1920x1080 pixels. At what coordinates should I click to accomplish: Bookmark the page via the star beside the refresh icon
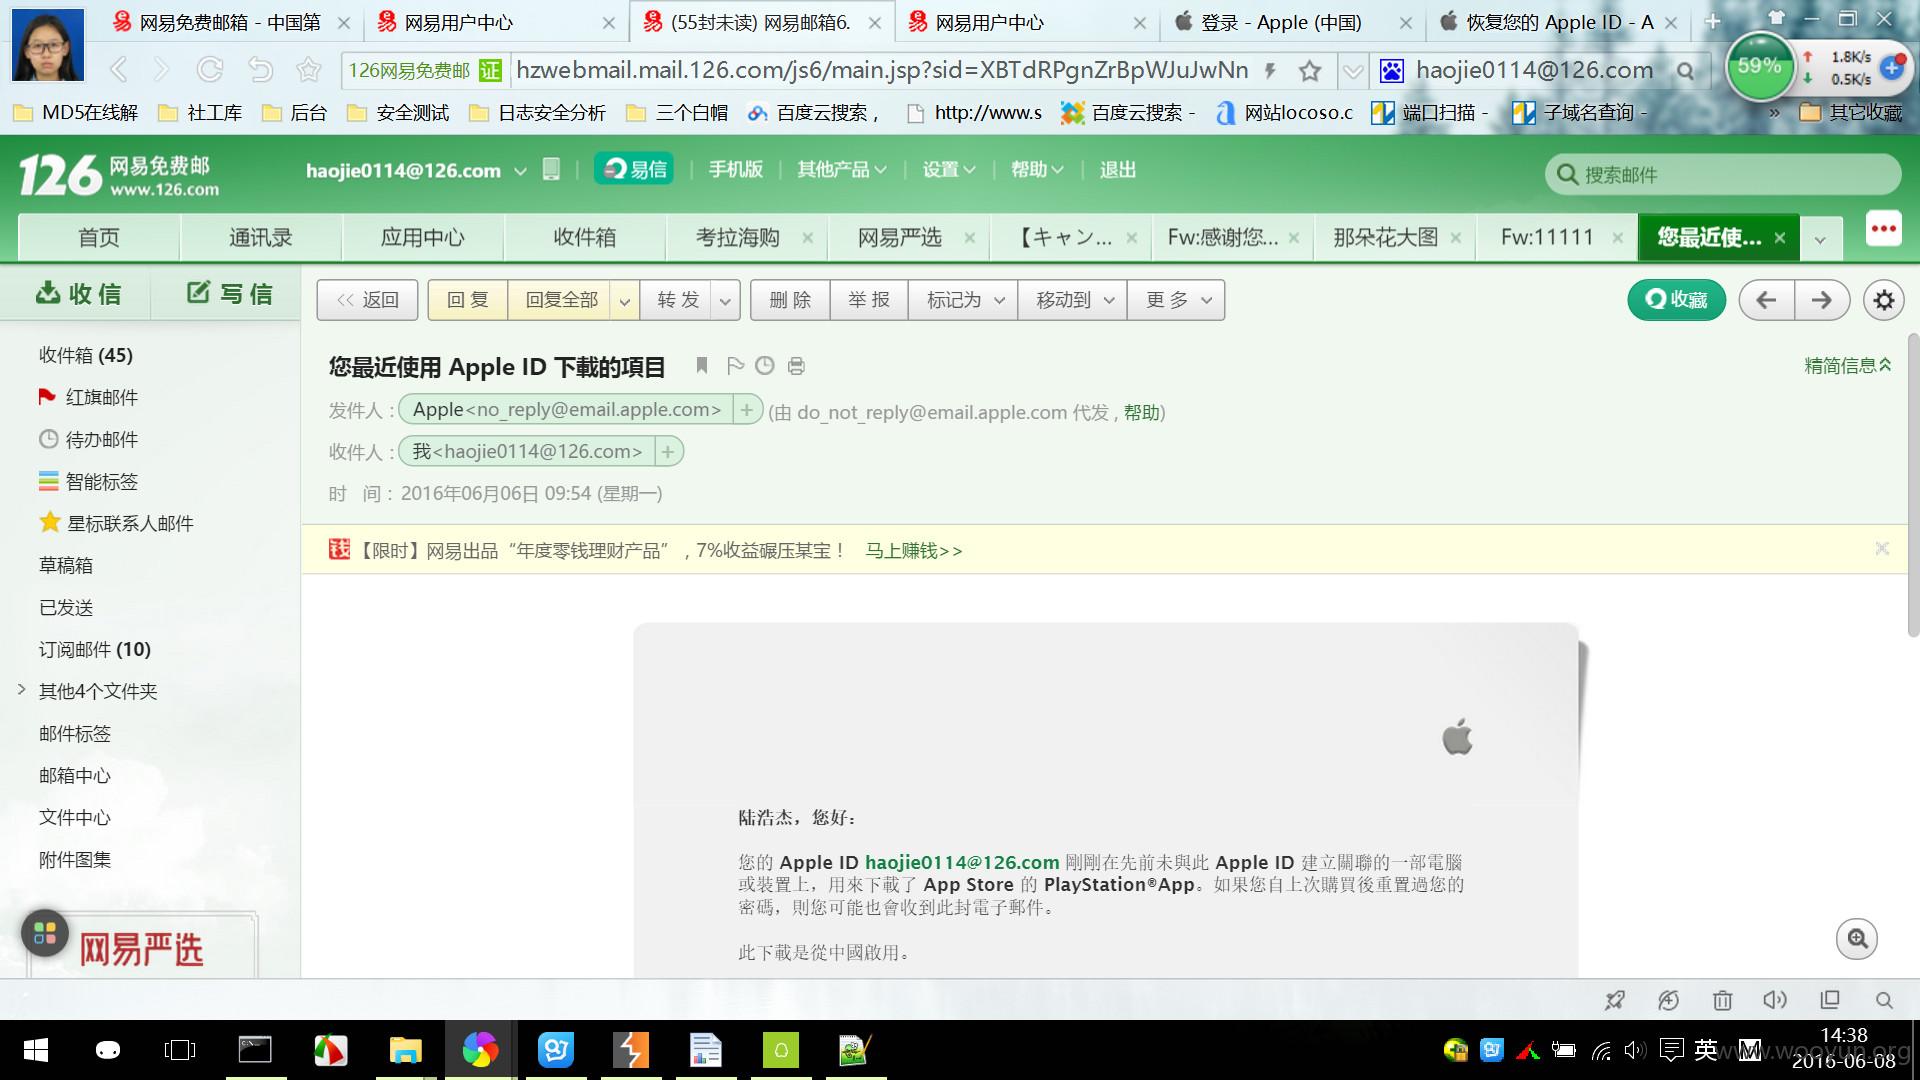point(309,69)
